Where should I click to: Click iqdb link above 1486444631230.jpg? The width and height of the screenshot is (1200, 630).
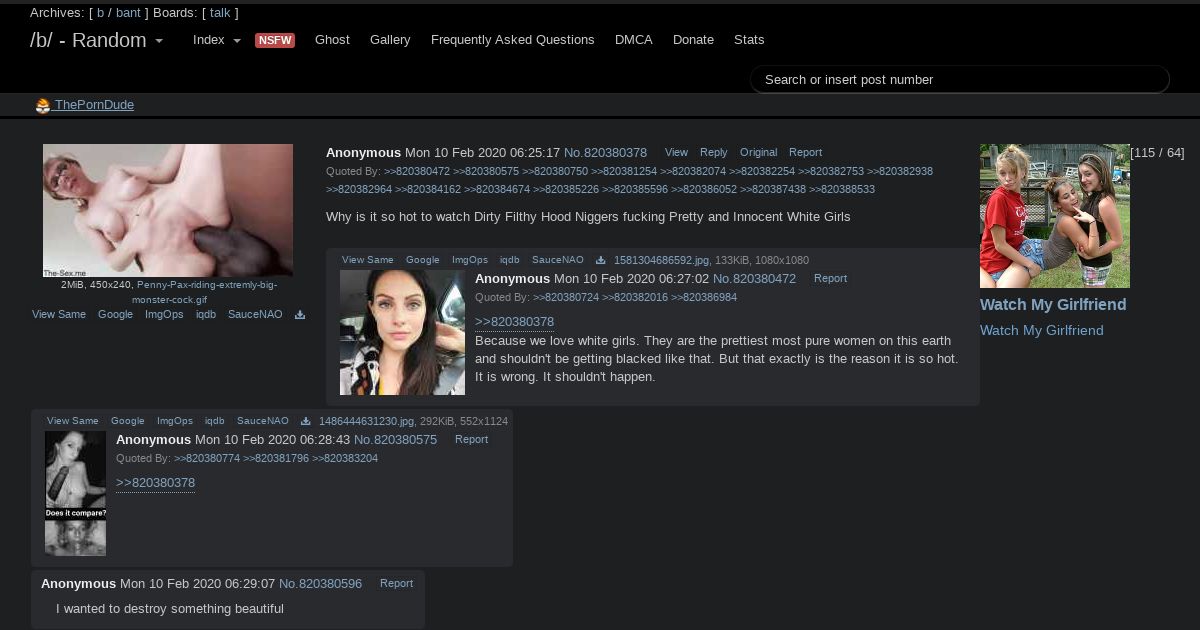214,421
